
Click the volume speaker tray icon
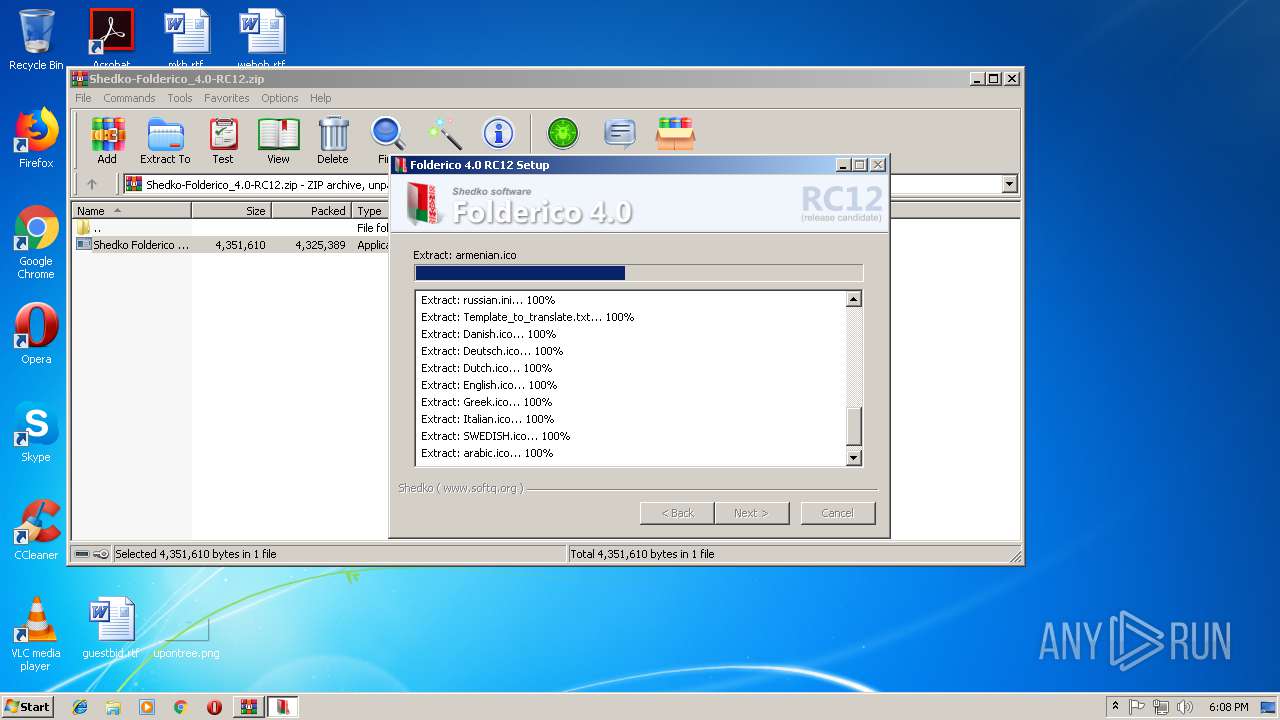click(x=1185, y=707)
